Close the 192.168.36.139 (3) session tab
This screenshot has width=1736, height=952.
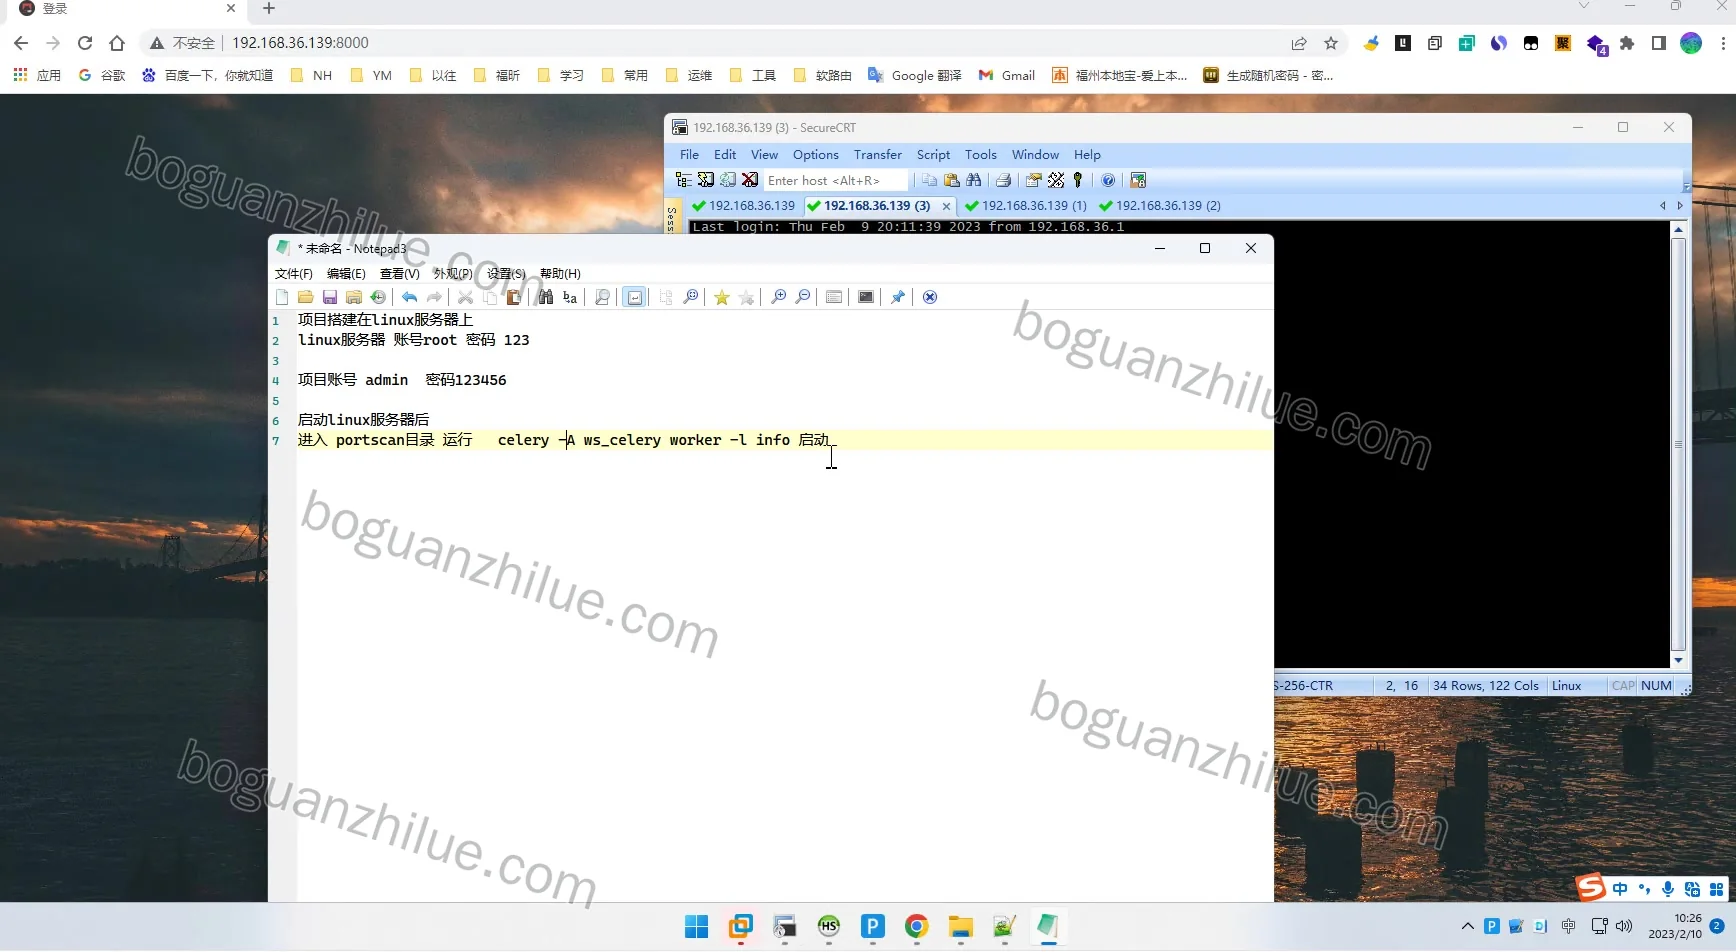946,206
